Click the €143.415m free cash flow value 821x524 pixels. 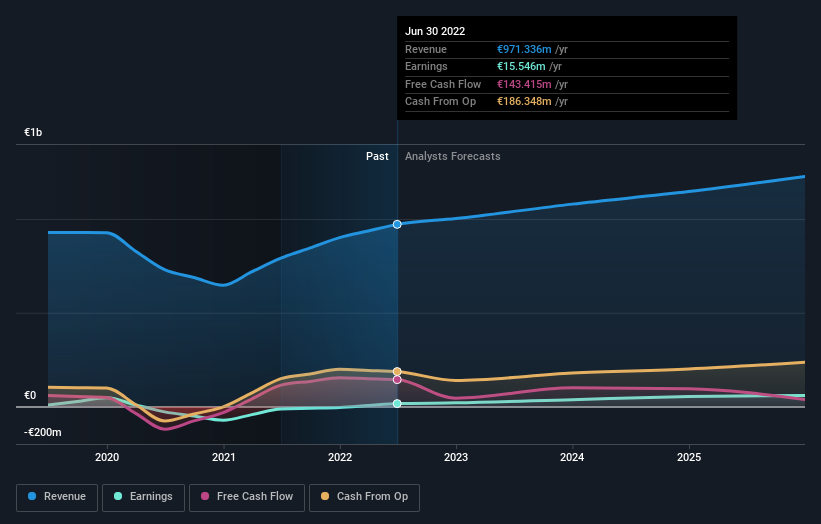pyautogui.click(x=524, y=84)
